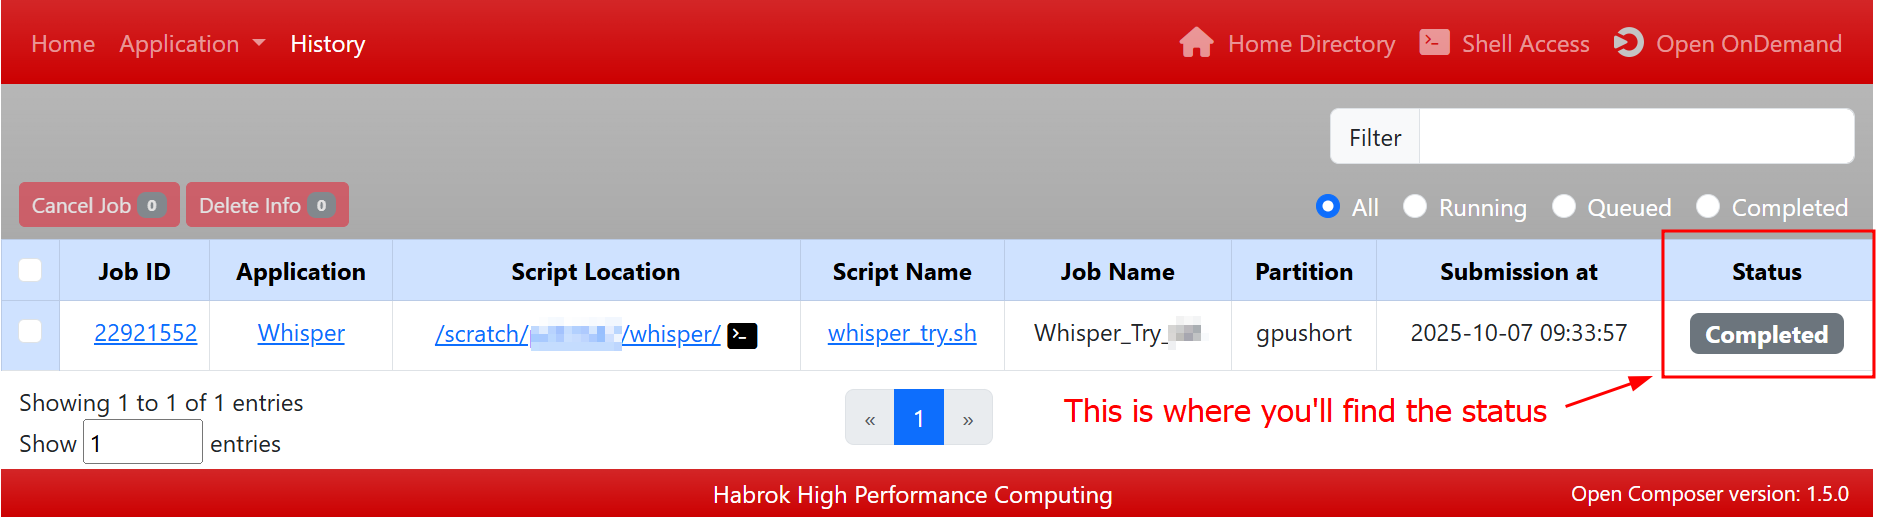Open job ID 22921552 link
The height and width of the screenshot is (520, 1878).
145,333
